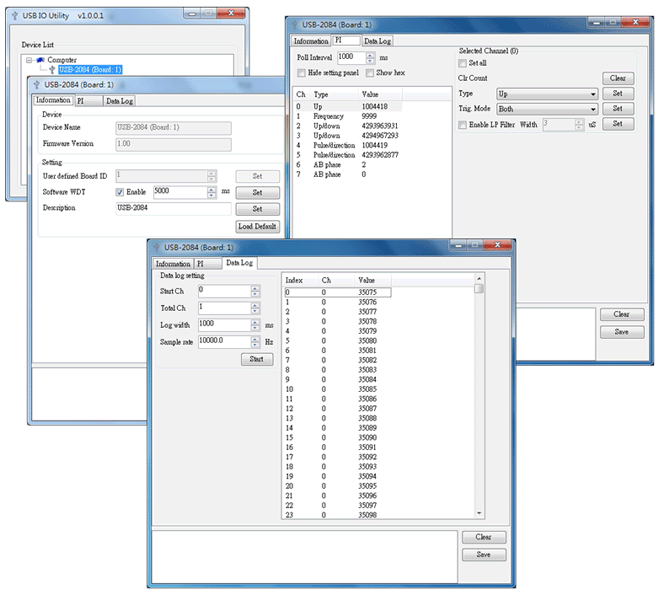Open the Type dropdown showing Up
Image resolution: width=664 pixels, height=595 pixels.
click(547, 94)
